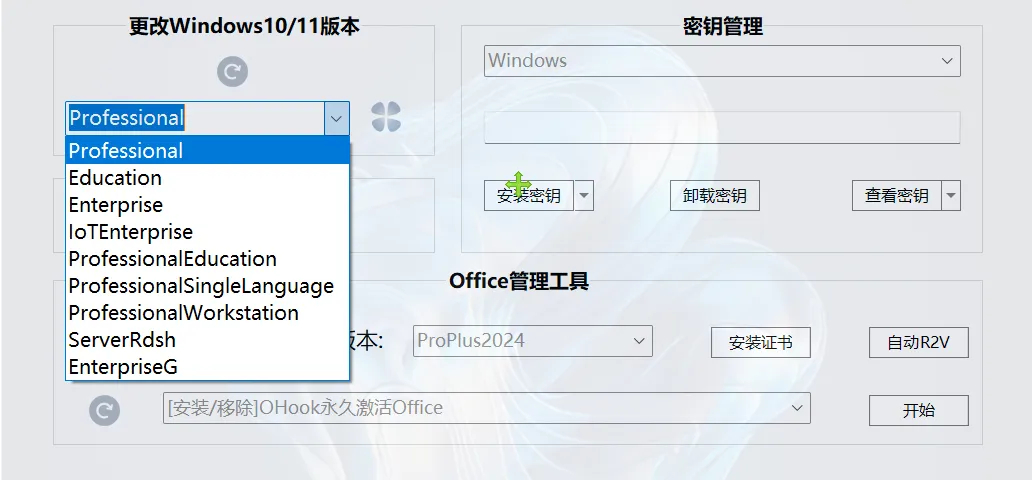
Task: Select Education in the edition list
Action: coord(207,178)
